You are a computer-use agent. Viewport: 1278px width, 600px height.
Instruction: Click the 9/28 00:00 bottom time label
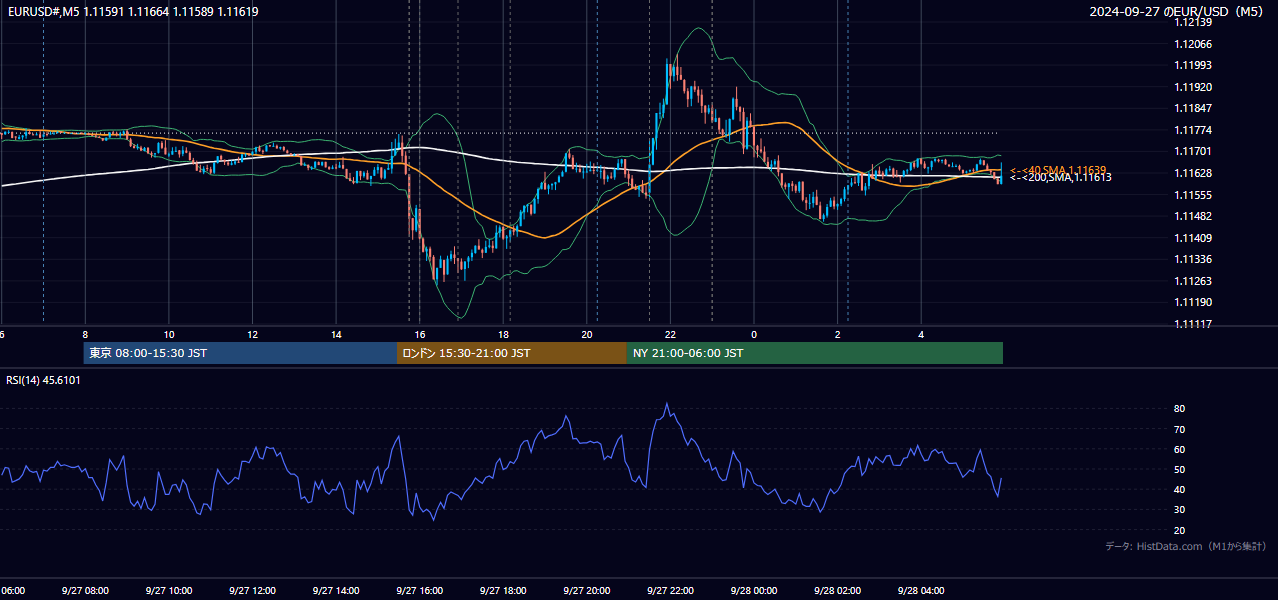coord(754,591)
